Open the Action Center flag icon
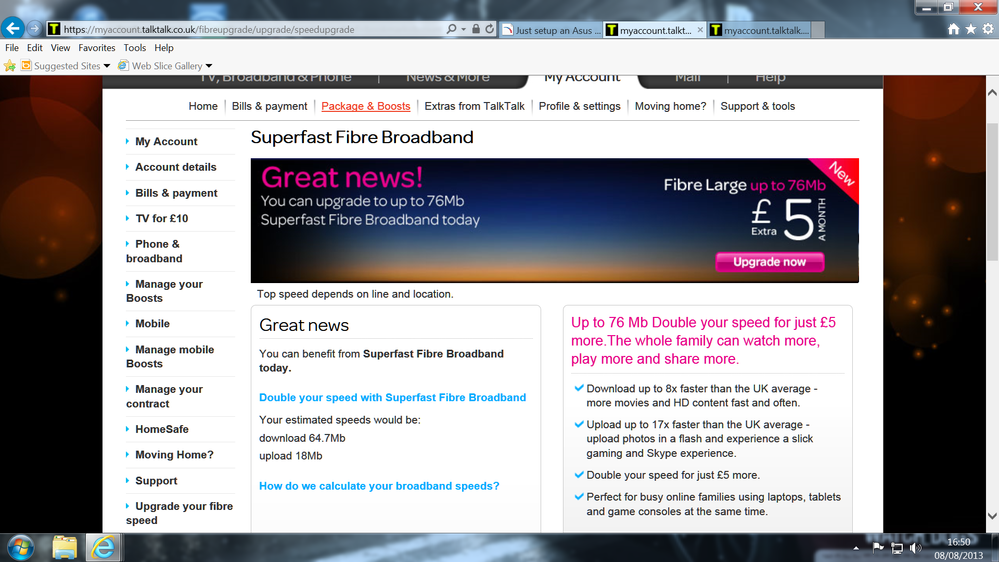The width and height of the screenshot is (999, 562). click(x=878, y=547)
